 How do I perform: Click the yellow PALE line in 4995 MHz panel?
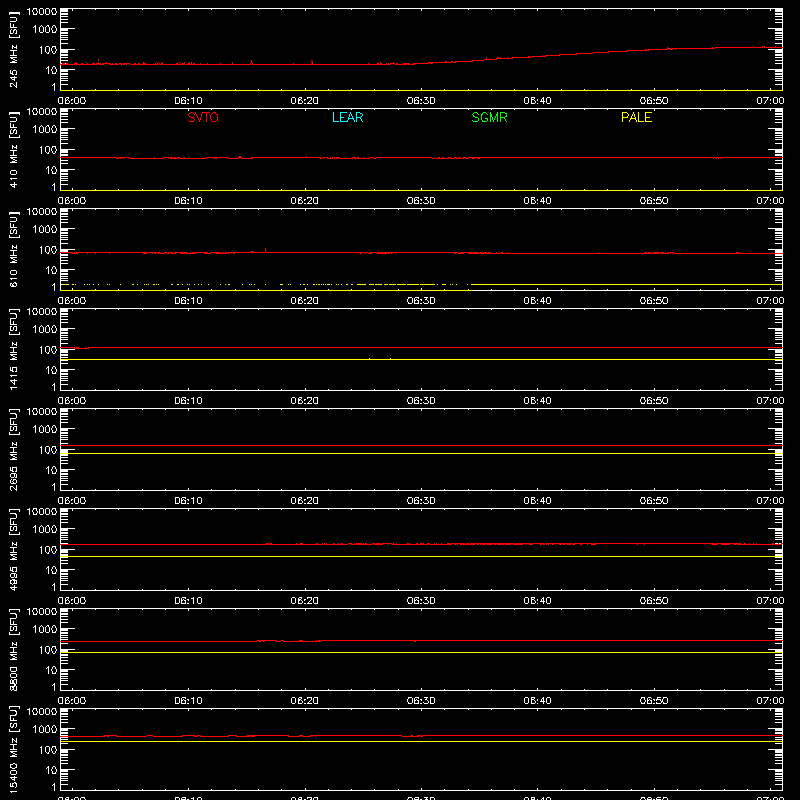tap(421, 557)
